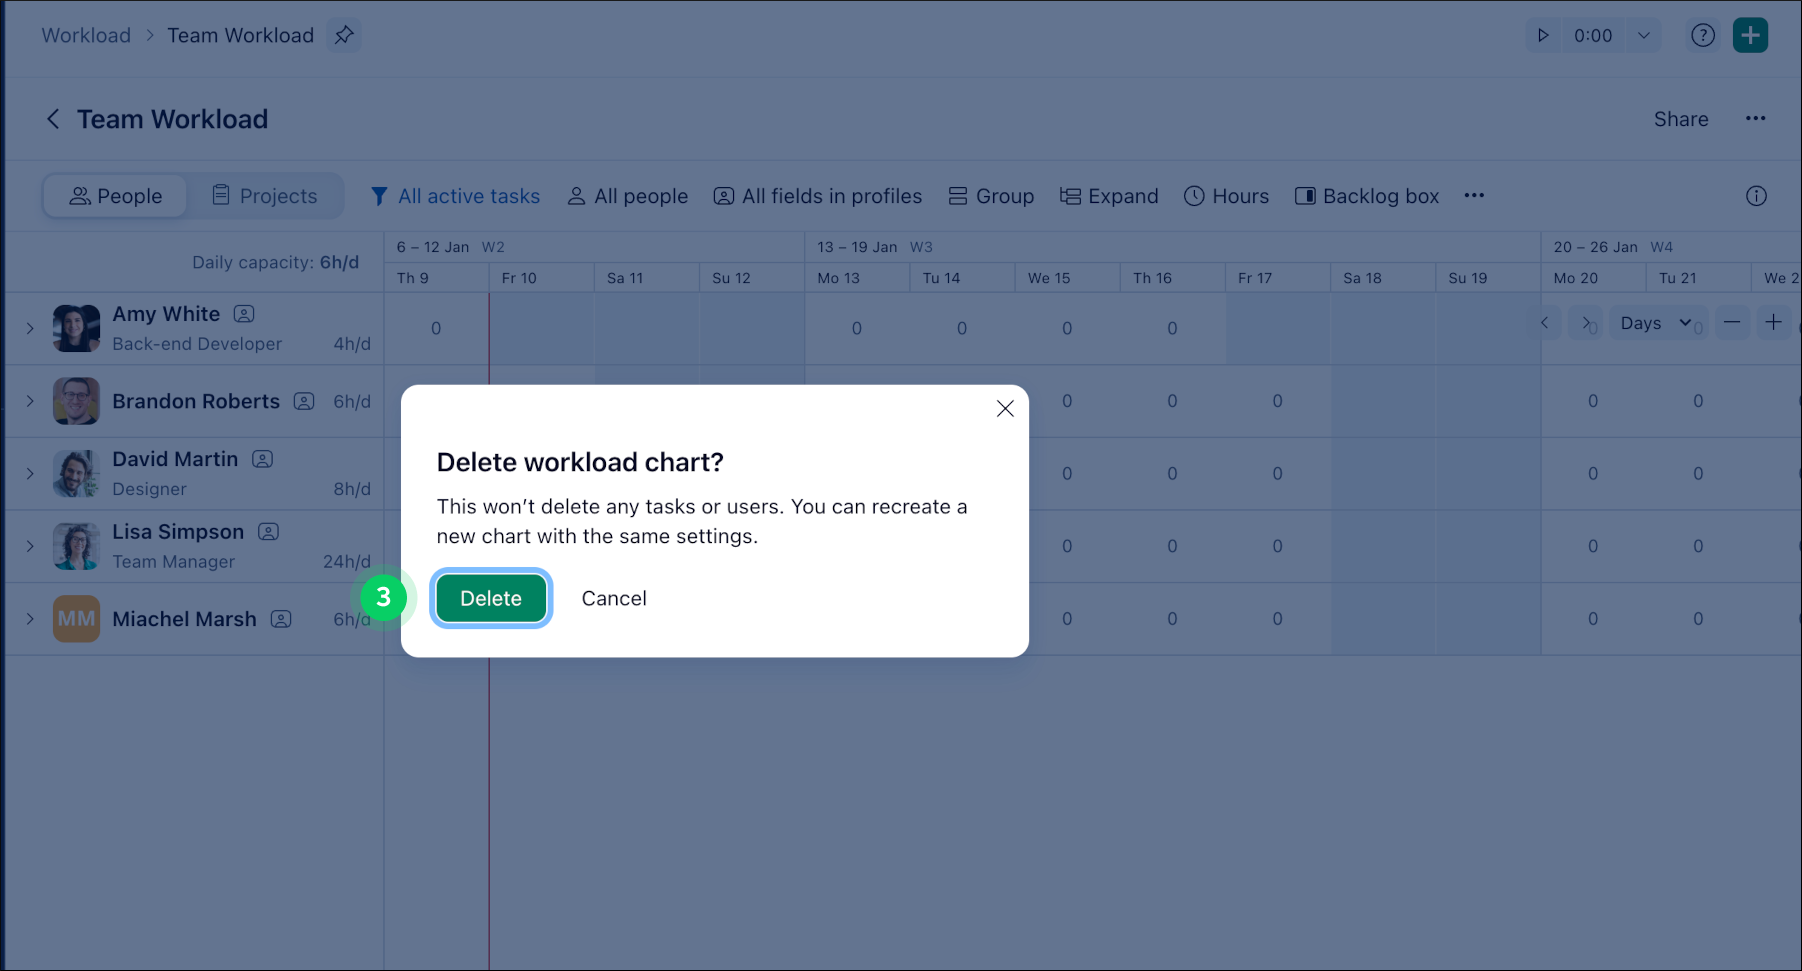Click Amy White's Th 9 cell value

click(x=436, y=328)
